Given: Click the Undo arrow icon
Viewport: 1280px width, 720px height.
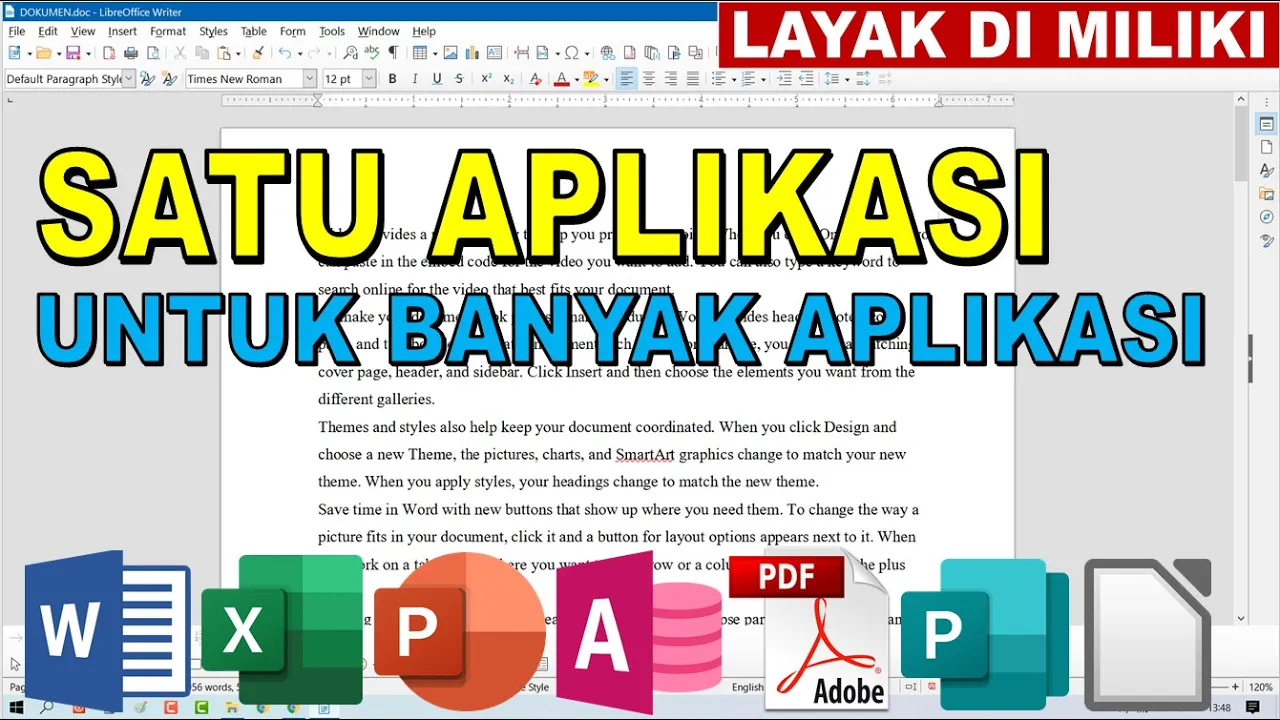Looking at the screenshot, I should tap(284, 53).
